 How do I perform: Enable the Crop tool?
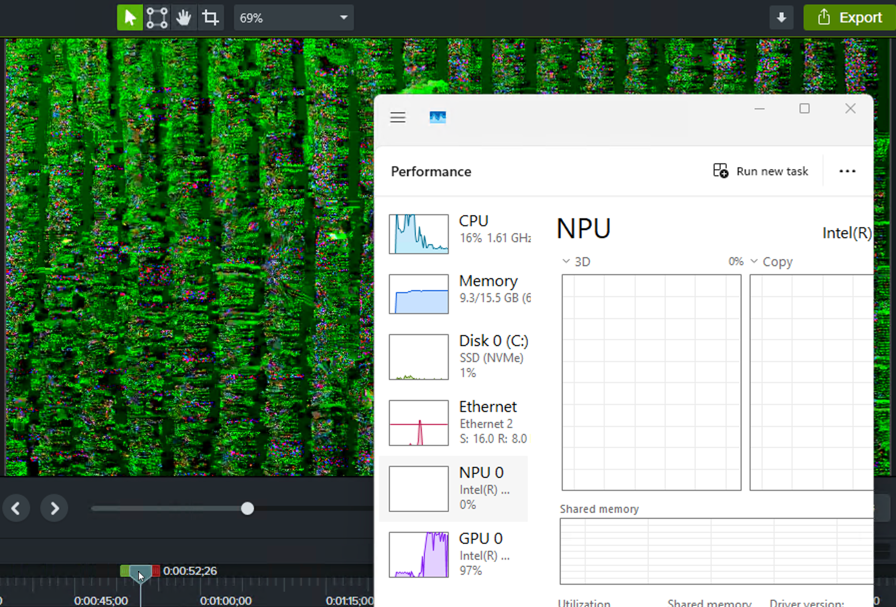(210, 17)
